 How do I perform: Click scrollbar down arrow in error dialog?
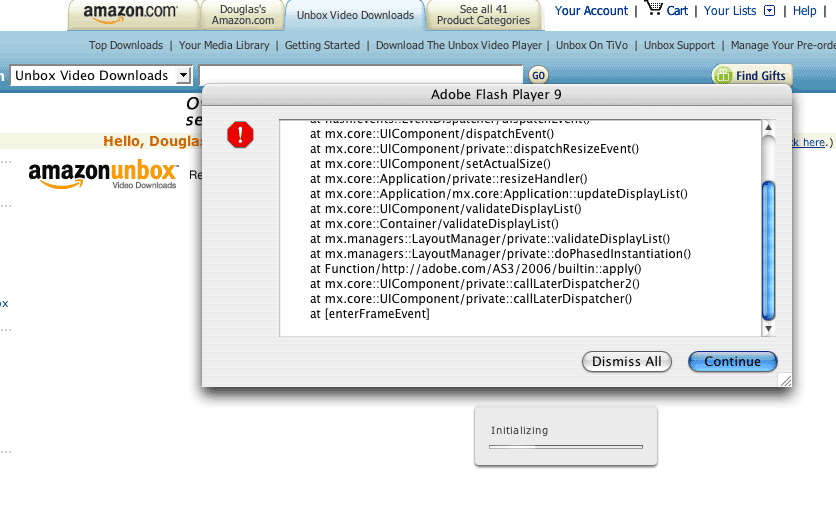pos(768,329)
